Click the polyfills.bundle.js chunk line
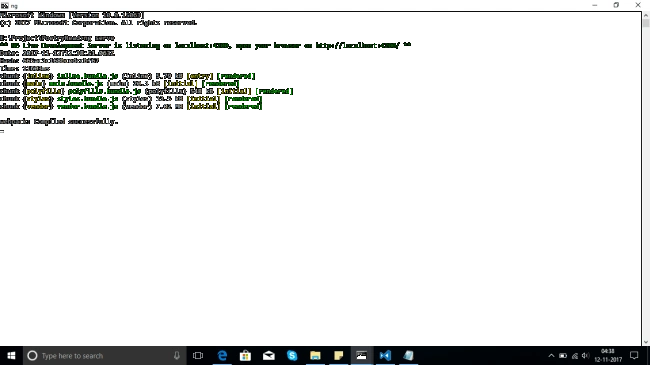The width and height of the screenshot is (650, 365). coord(147,91)
